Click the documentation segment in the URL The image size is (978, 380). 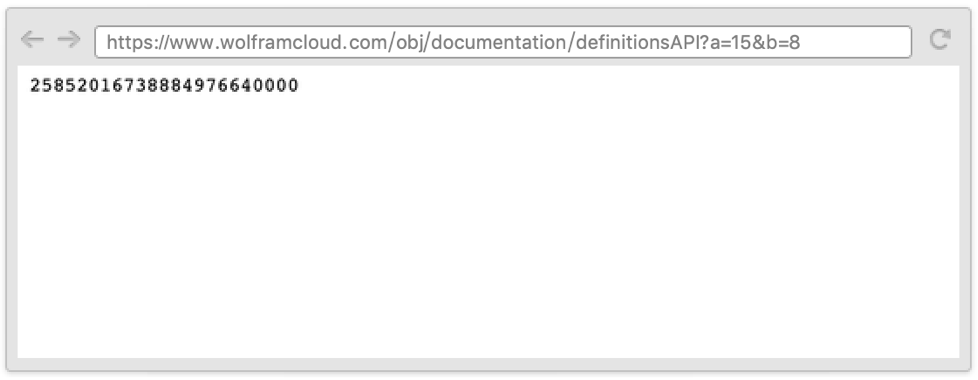(499, 42)
